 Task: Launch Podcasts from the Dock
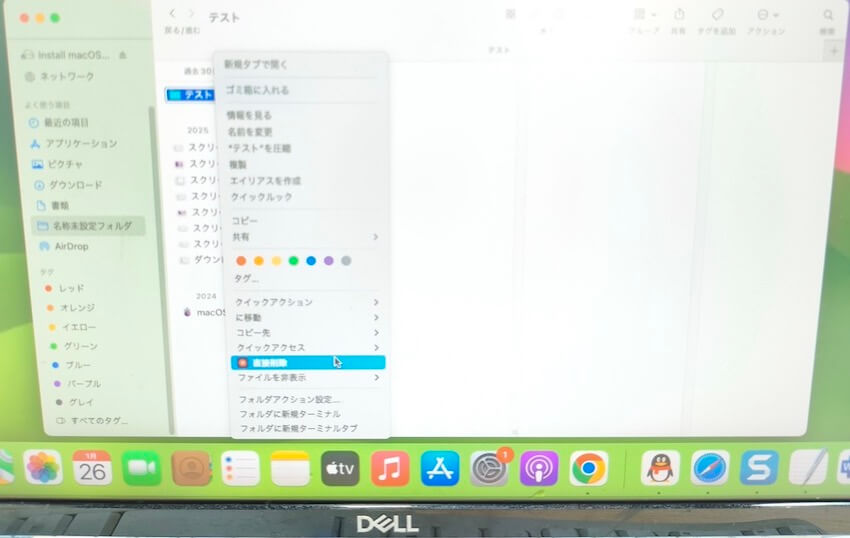pyautogui.click(x=539, y=468)
